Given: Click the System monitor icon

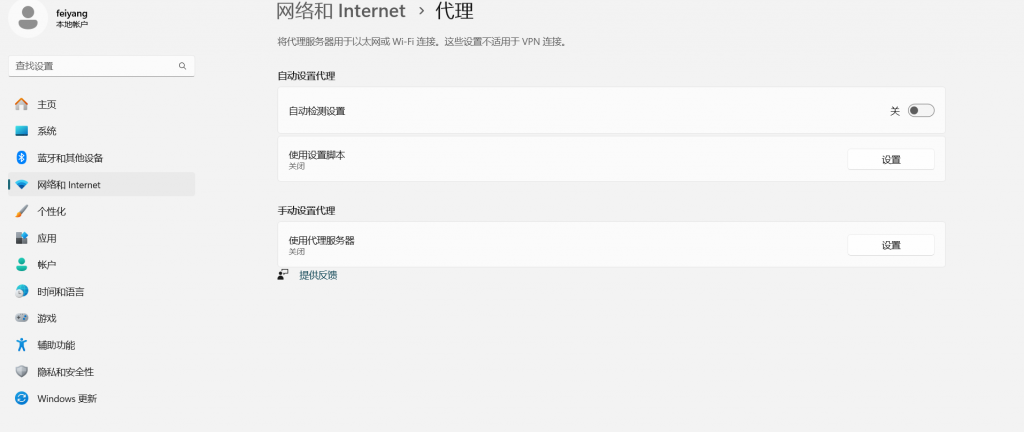Looking at the screenshot, I should click(22, 131).
